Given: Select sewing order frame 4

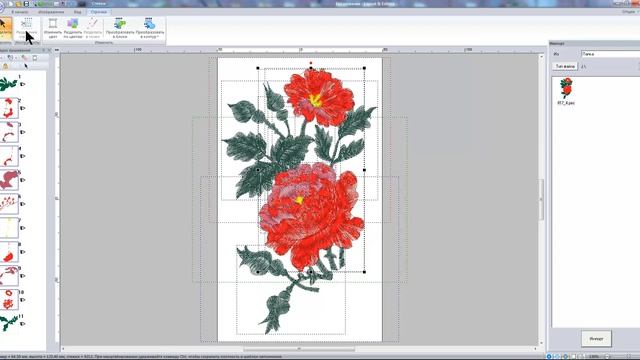Looking at the screenshot, I should coord(9,156).
